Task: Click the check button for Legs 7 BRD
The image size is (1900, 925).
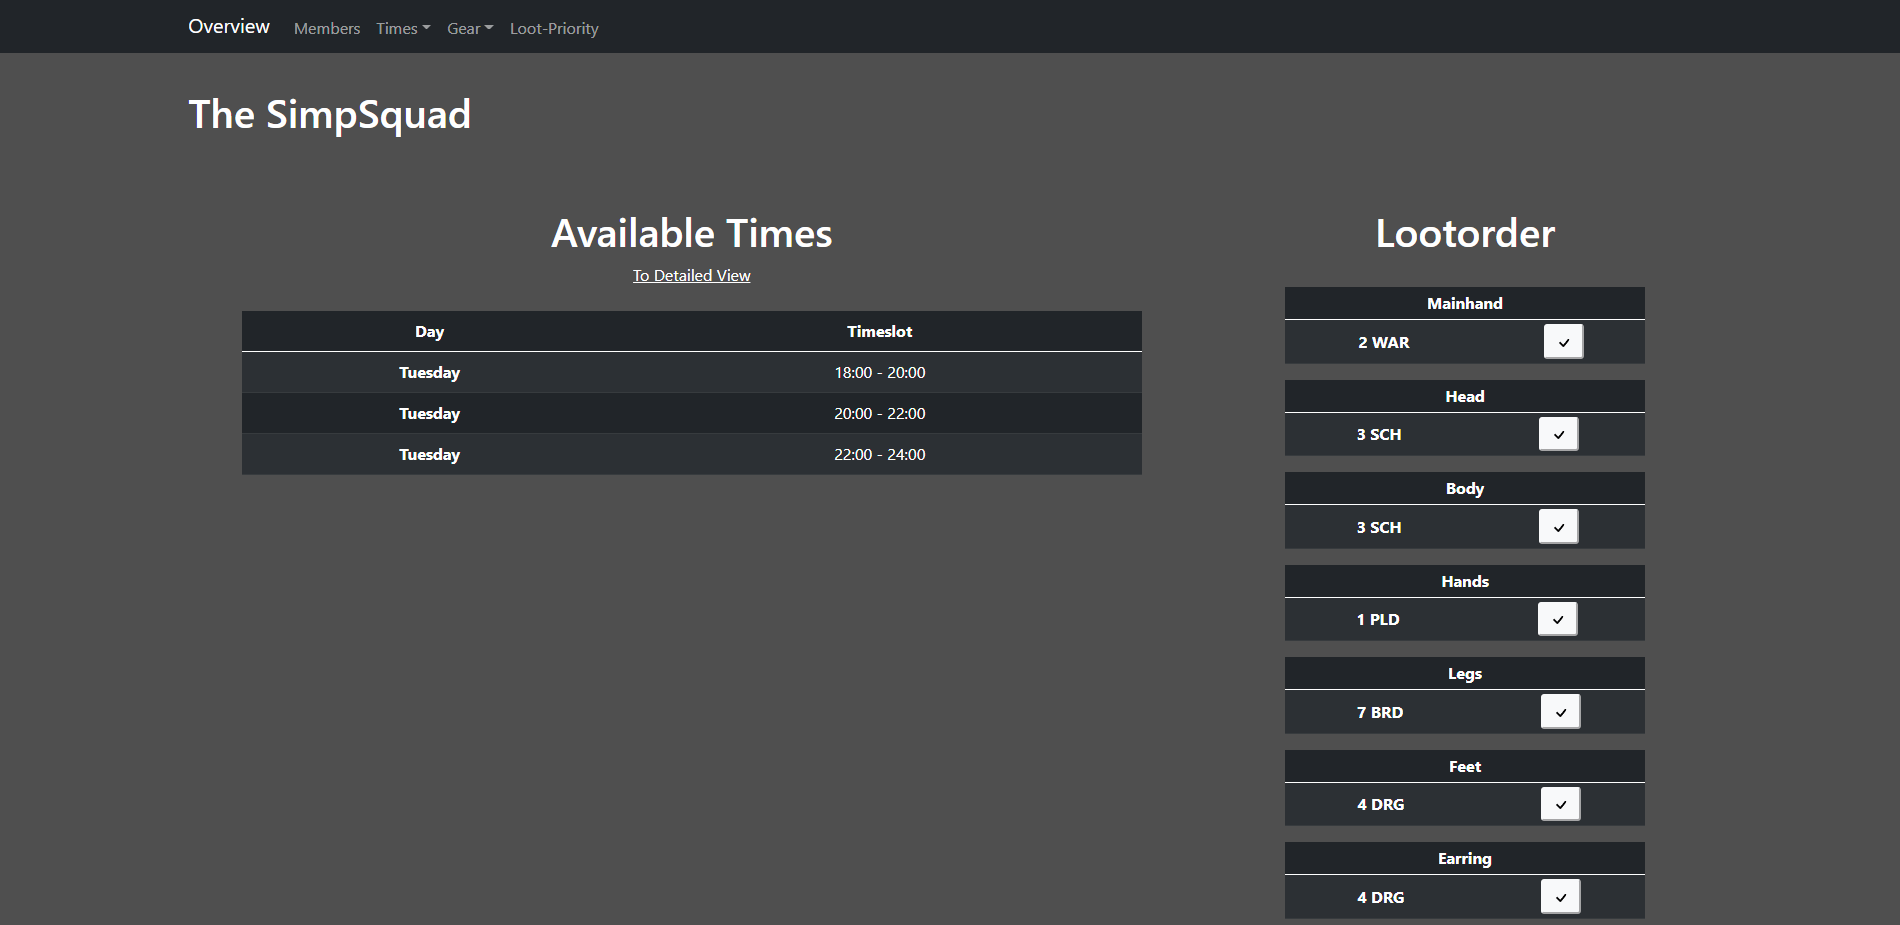Action: [1560, 712]
